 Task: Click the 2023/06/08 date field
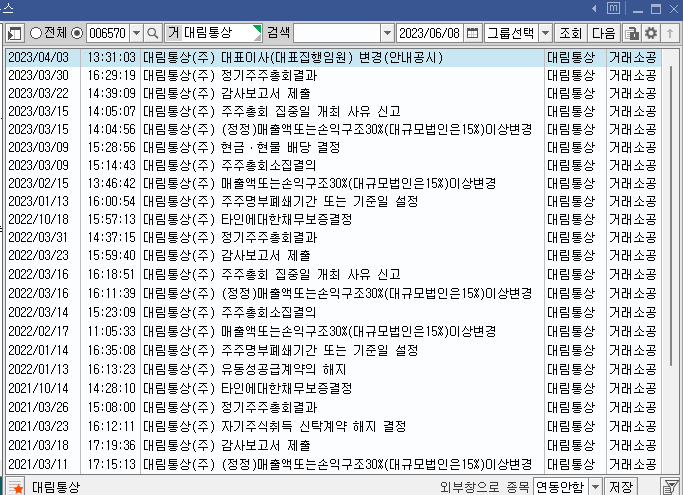(429, 33)
